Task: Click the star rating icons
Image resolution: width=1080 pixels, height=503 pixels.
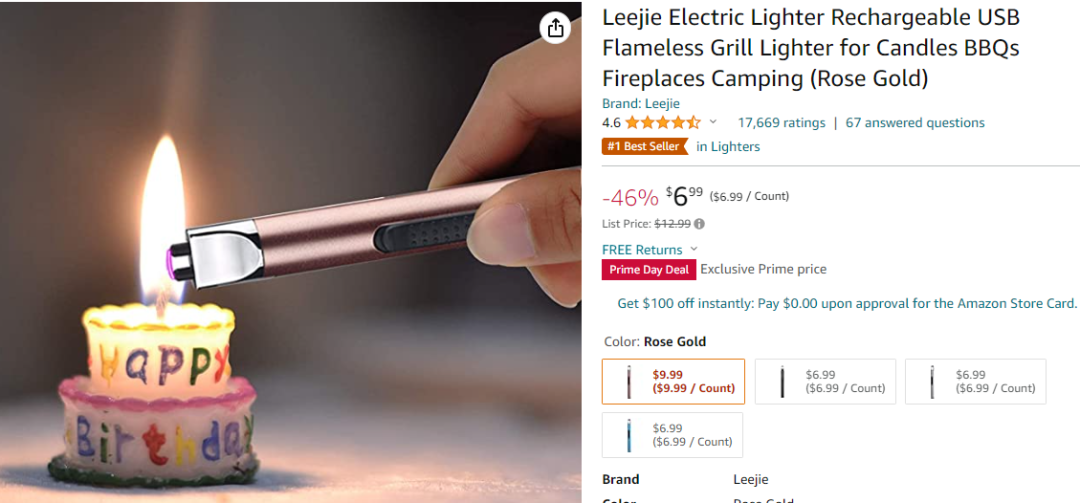Action: [x=663, y=123]
